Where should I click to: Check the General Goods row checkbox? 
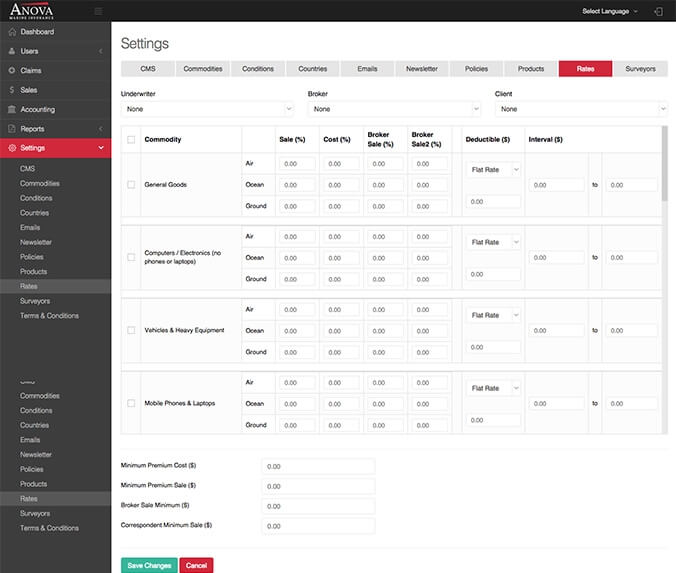(131, 184)
